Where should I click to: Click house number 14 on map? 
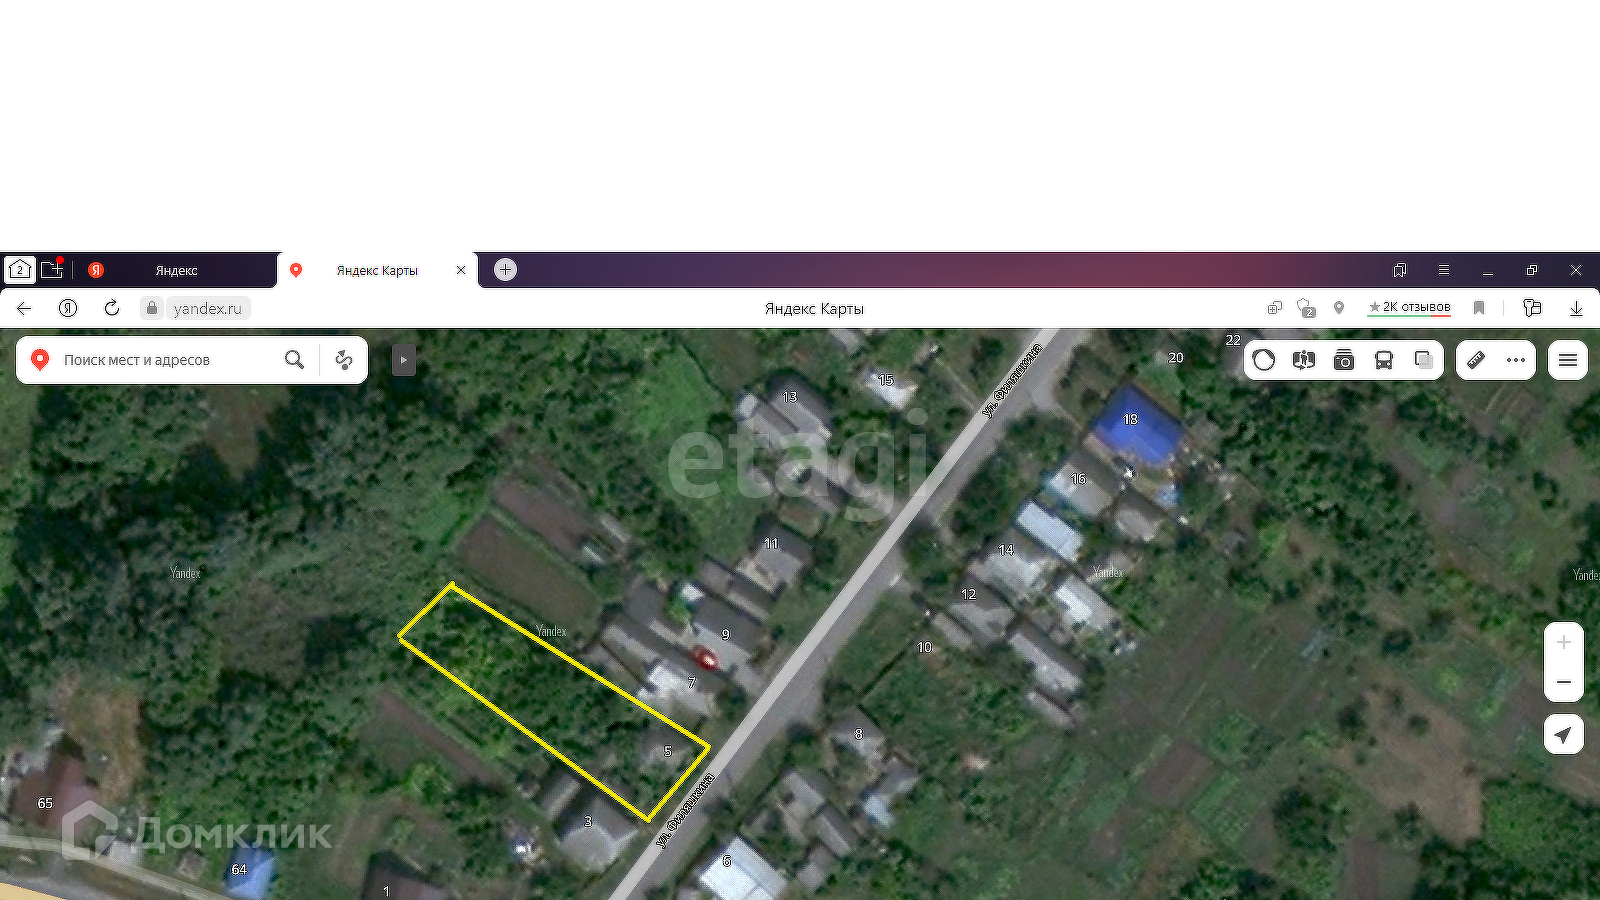(1006, 550)
